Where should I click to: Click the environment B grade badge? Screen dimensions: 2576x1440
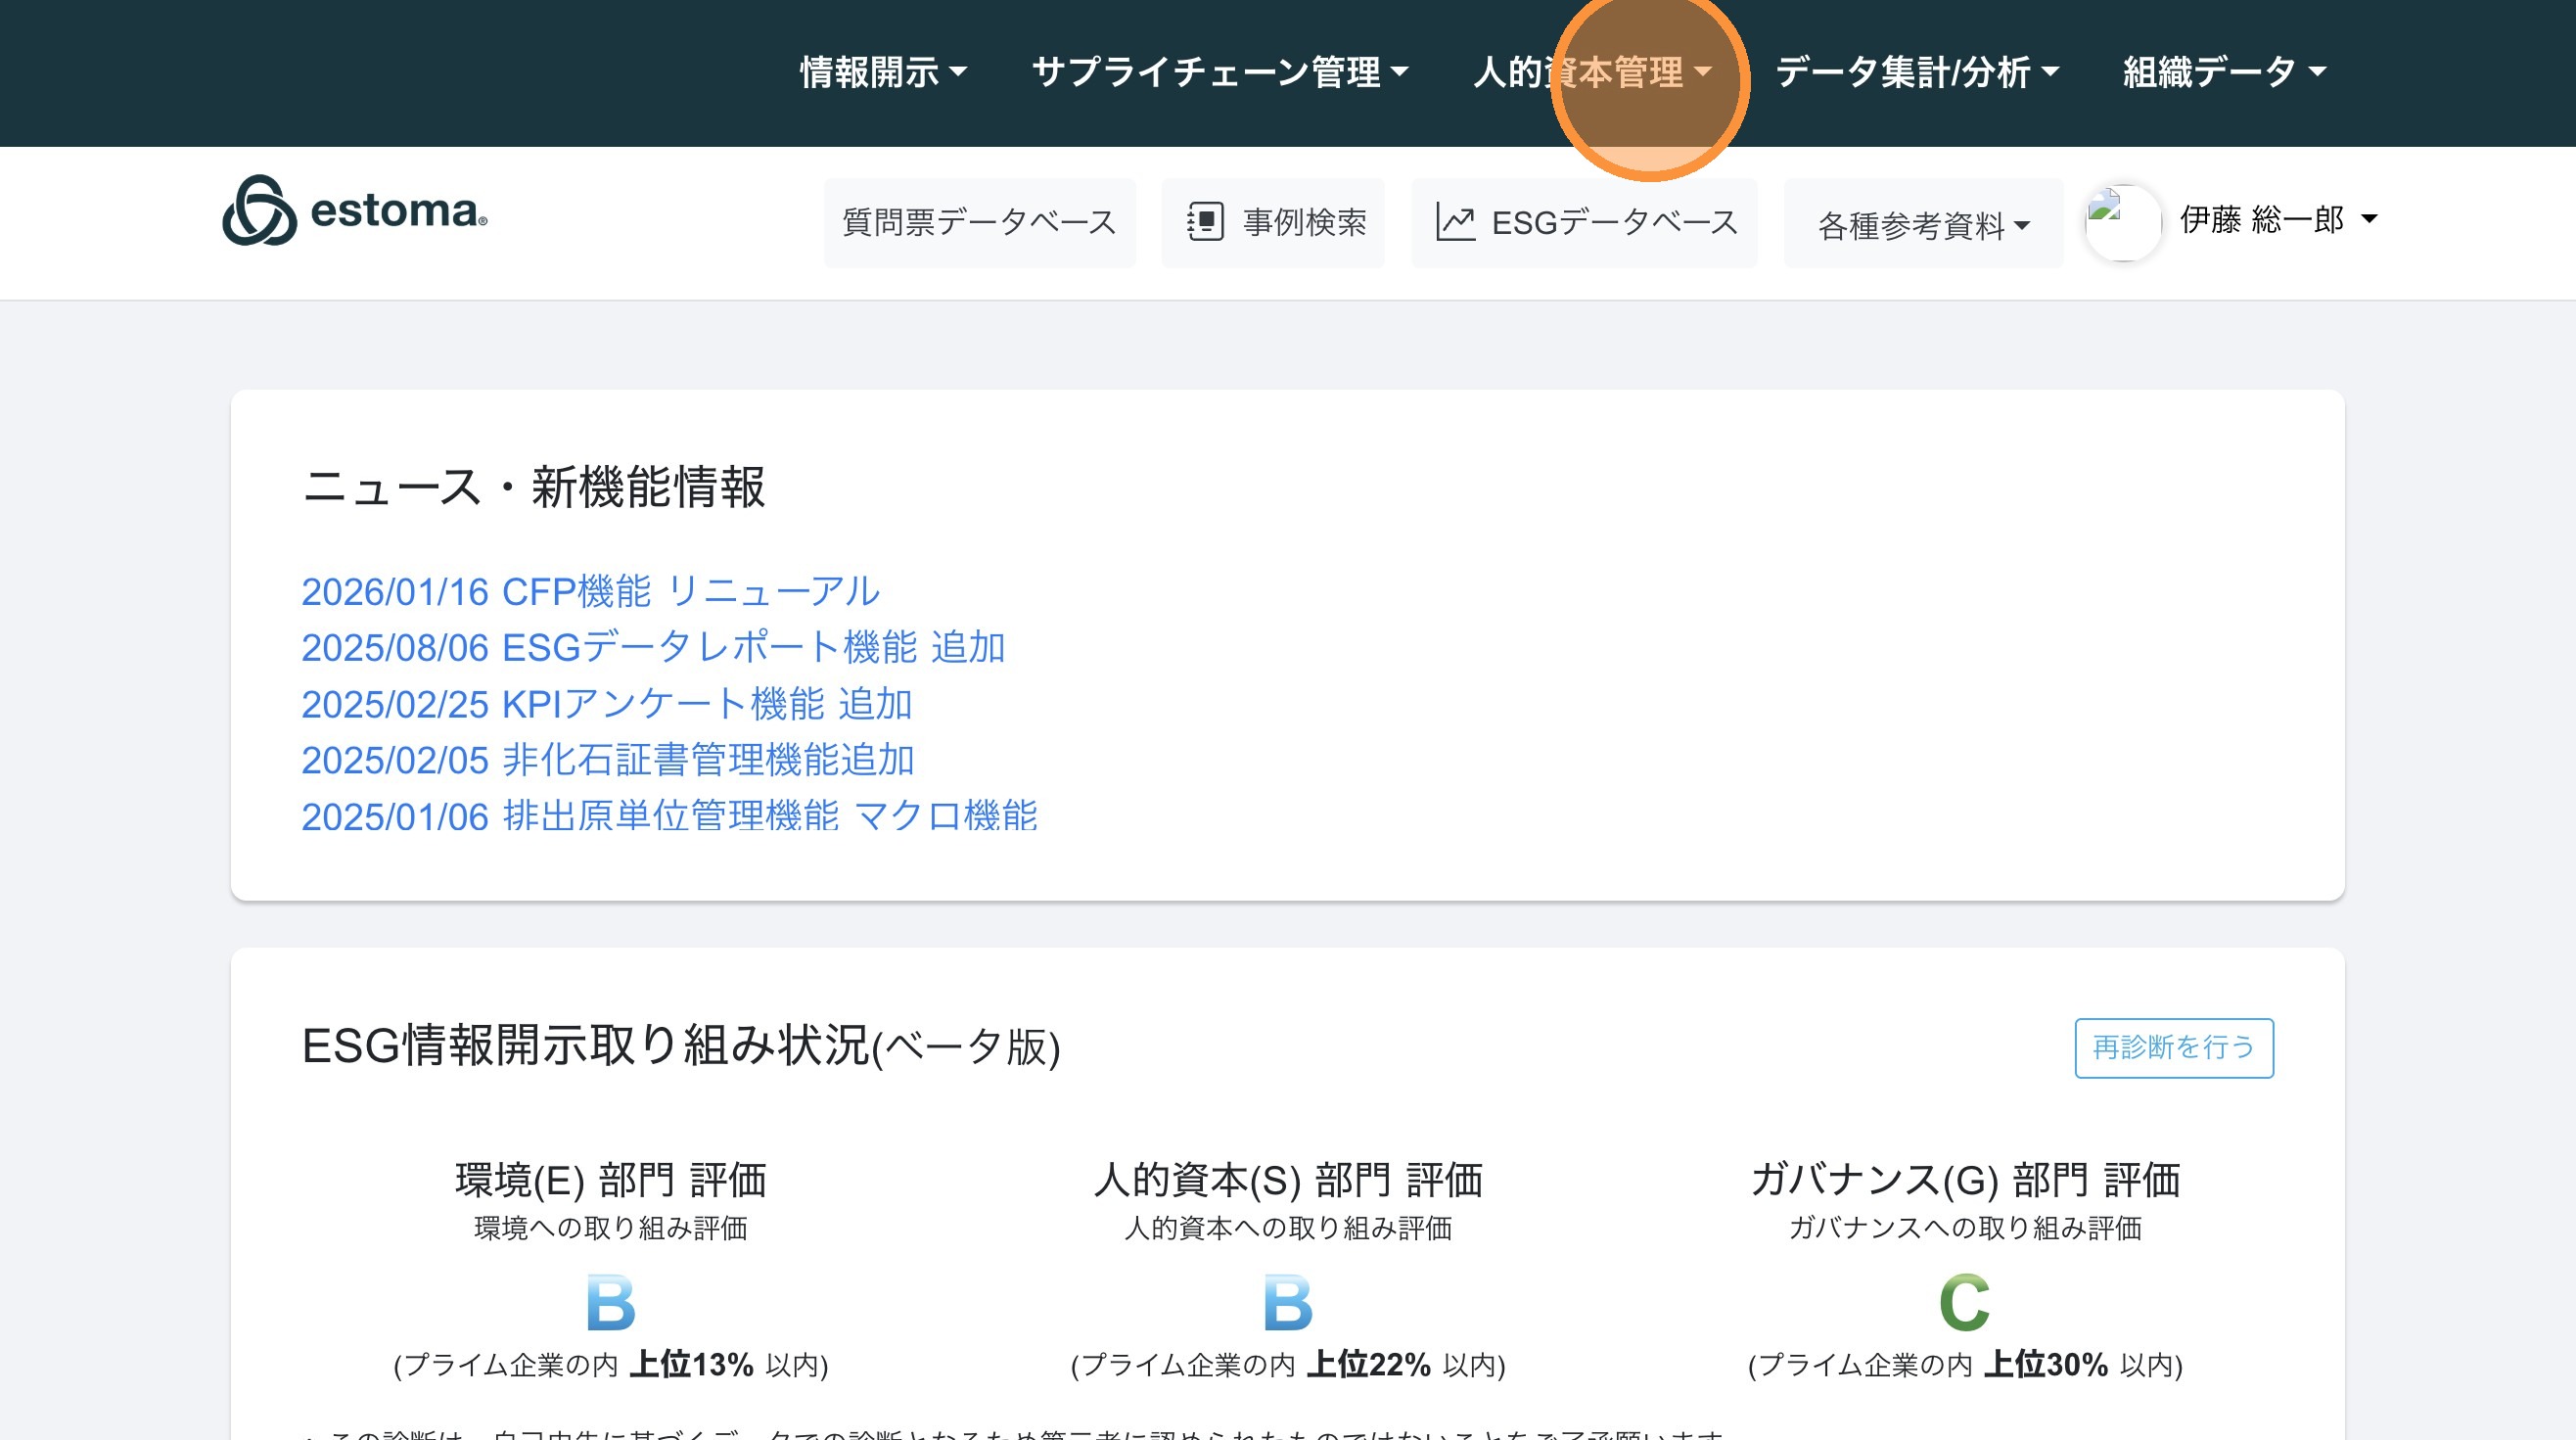click(x=610, y=1302)
